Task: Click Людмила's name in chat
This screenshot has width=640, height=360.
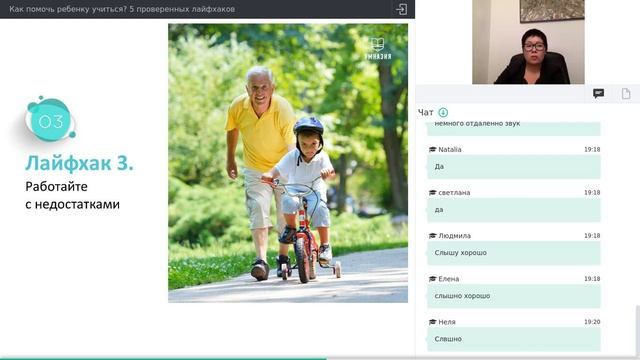Action: (x=455, y=236)
